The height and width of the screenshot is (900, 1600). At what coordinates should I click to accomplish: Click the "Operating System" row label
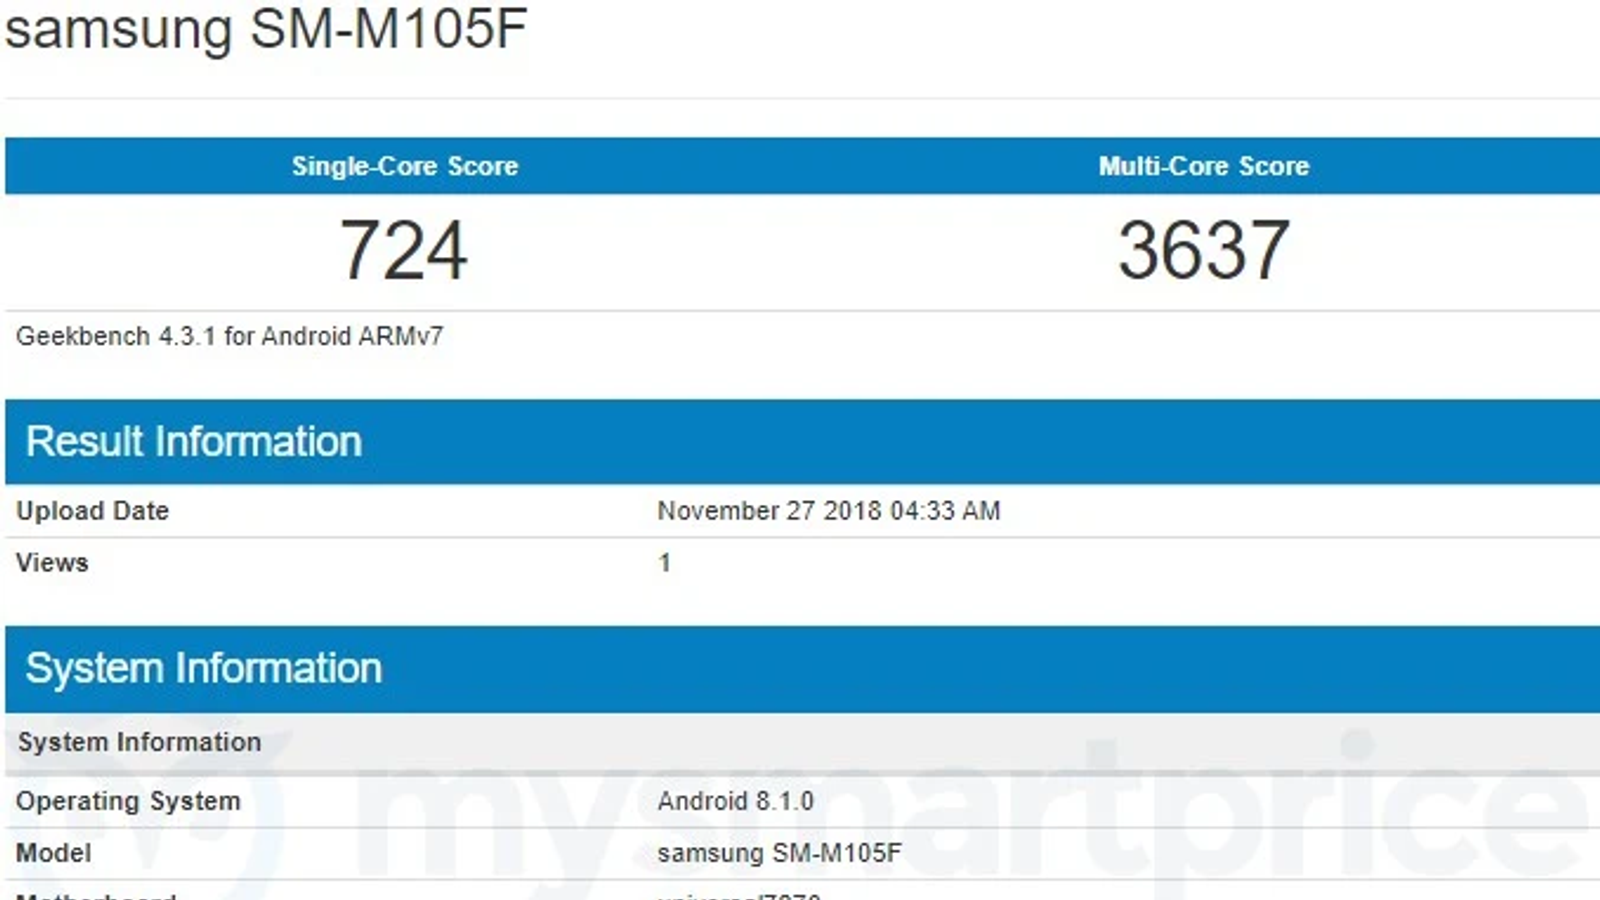[x=129, y=801]
